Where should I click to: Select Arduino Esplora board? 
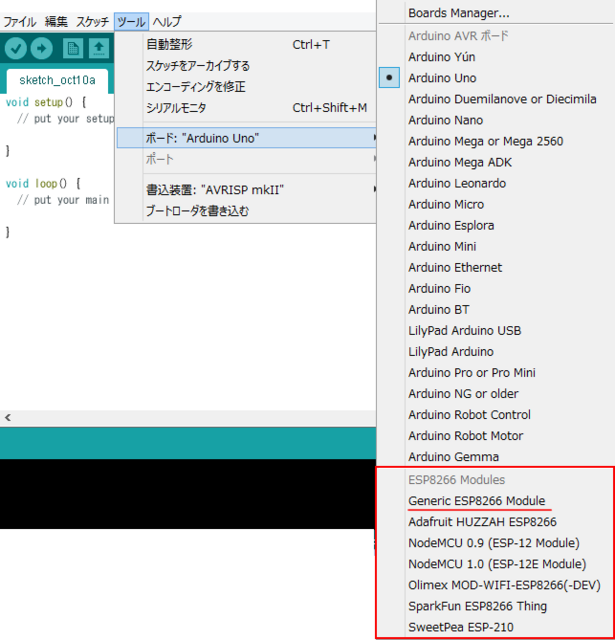pos(496,225)
